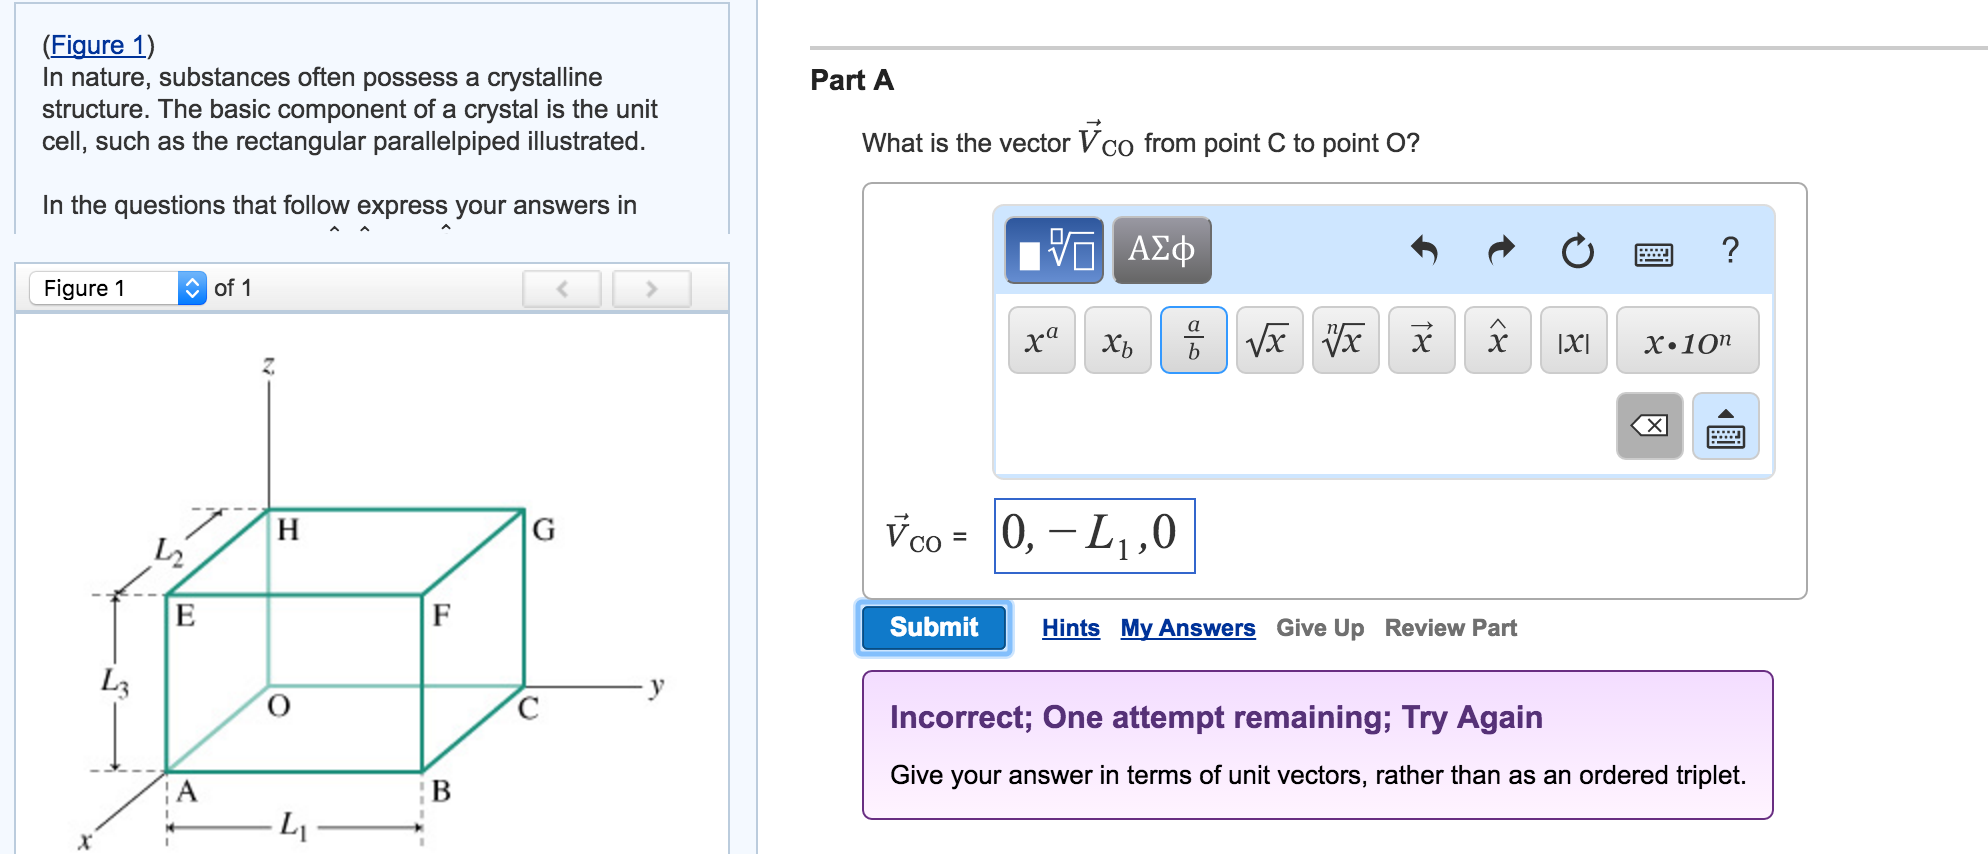Insert the superscript exponent template

[1041, 340]
